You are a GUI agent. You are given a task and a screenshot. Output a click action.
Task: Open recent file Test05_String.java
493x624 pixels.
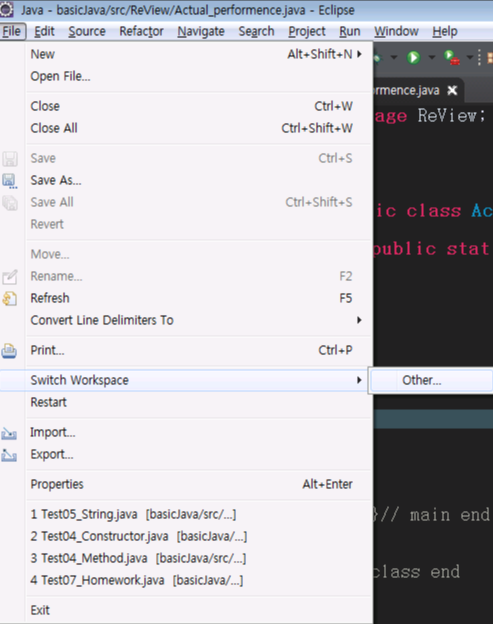point(186,514)
